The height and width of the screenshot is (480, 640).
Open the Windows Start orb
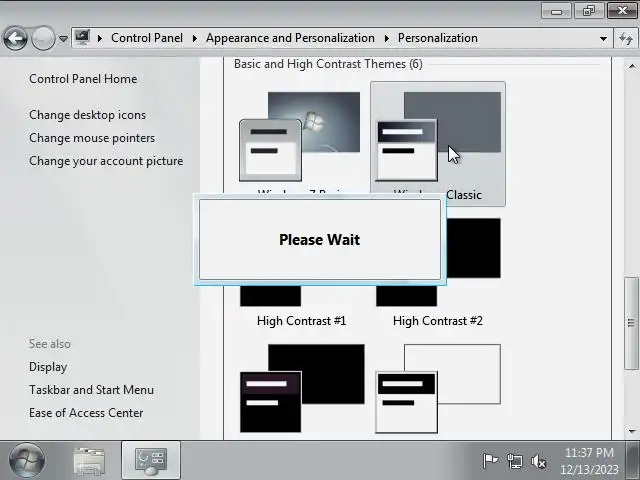coord(27,460)
